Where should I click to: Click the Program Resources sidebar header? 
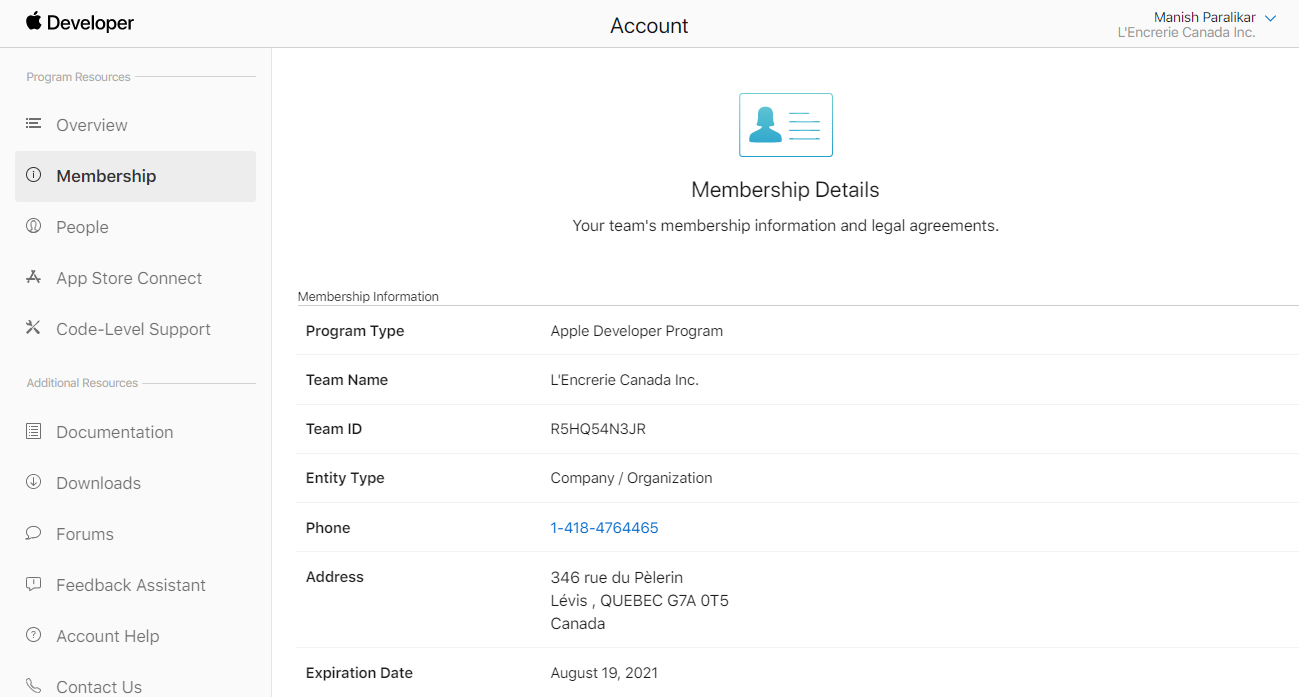coord(78,77)
